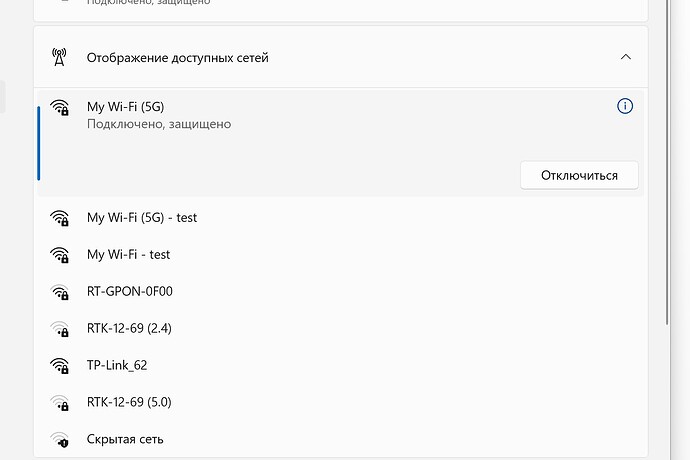The image size is (690, 460).
Task: Click Wi-Fi signal icon next to TP-Link_62
Action: pos(59,366)
